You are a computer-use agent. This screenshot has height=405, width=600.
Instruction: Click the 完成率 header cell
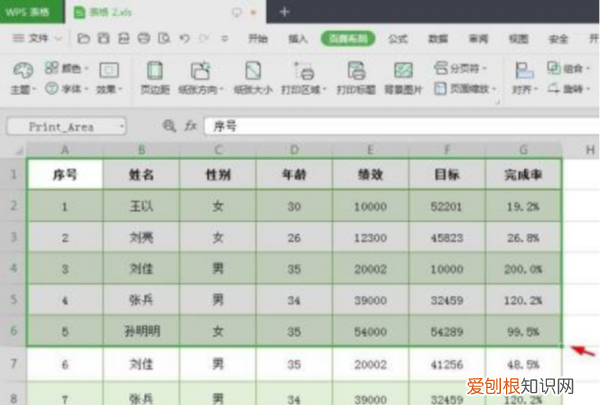point(523,175)
